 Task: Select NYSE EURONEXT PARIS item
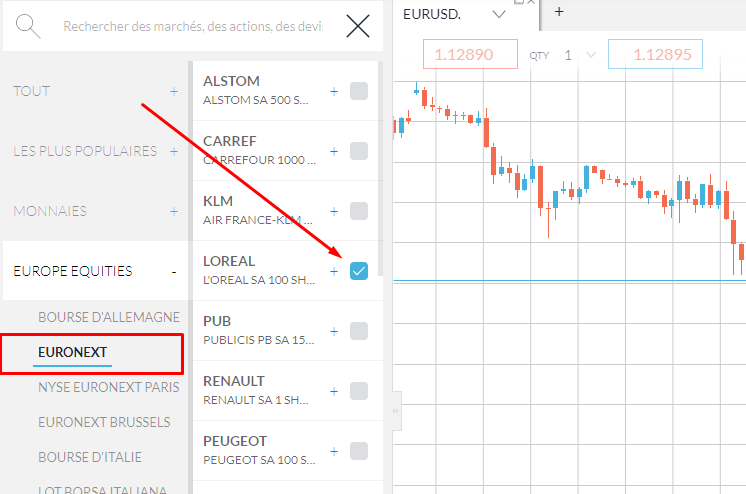(109, 387)
